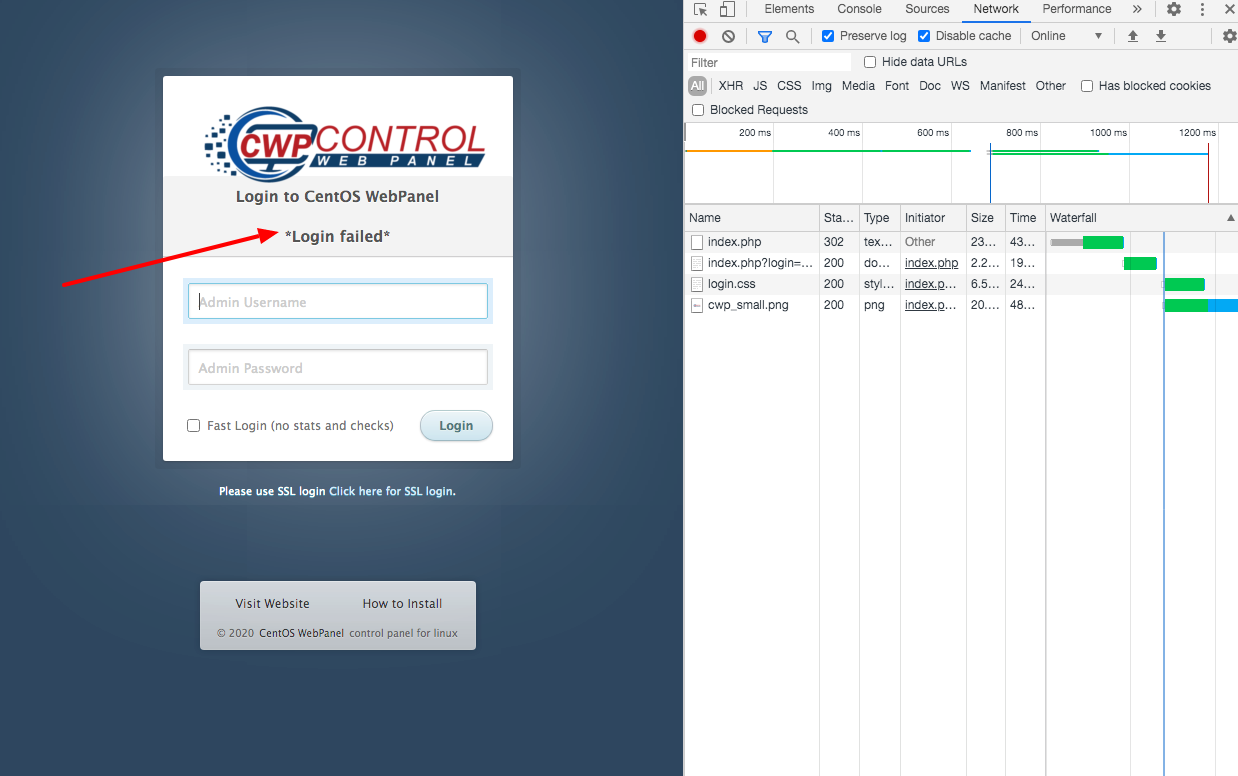
Task: Click the 800 ms timeline overview marker
Action: 1022,132
